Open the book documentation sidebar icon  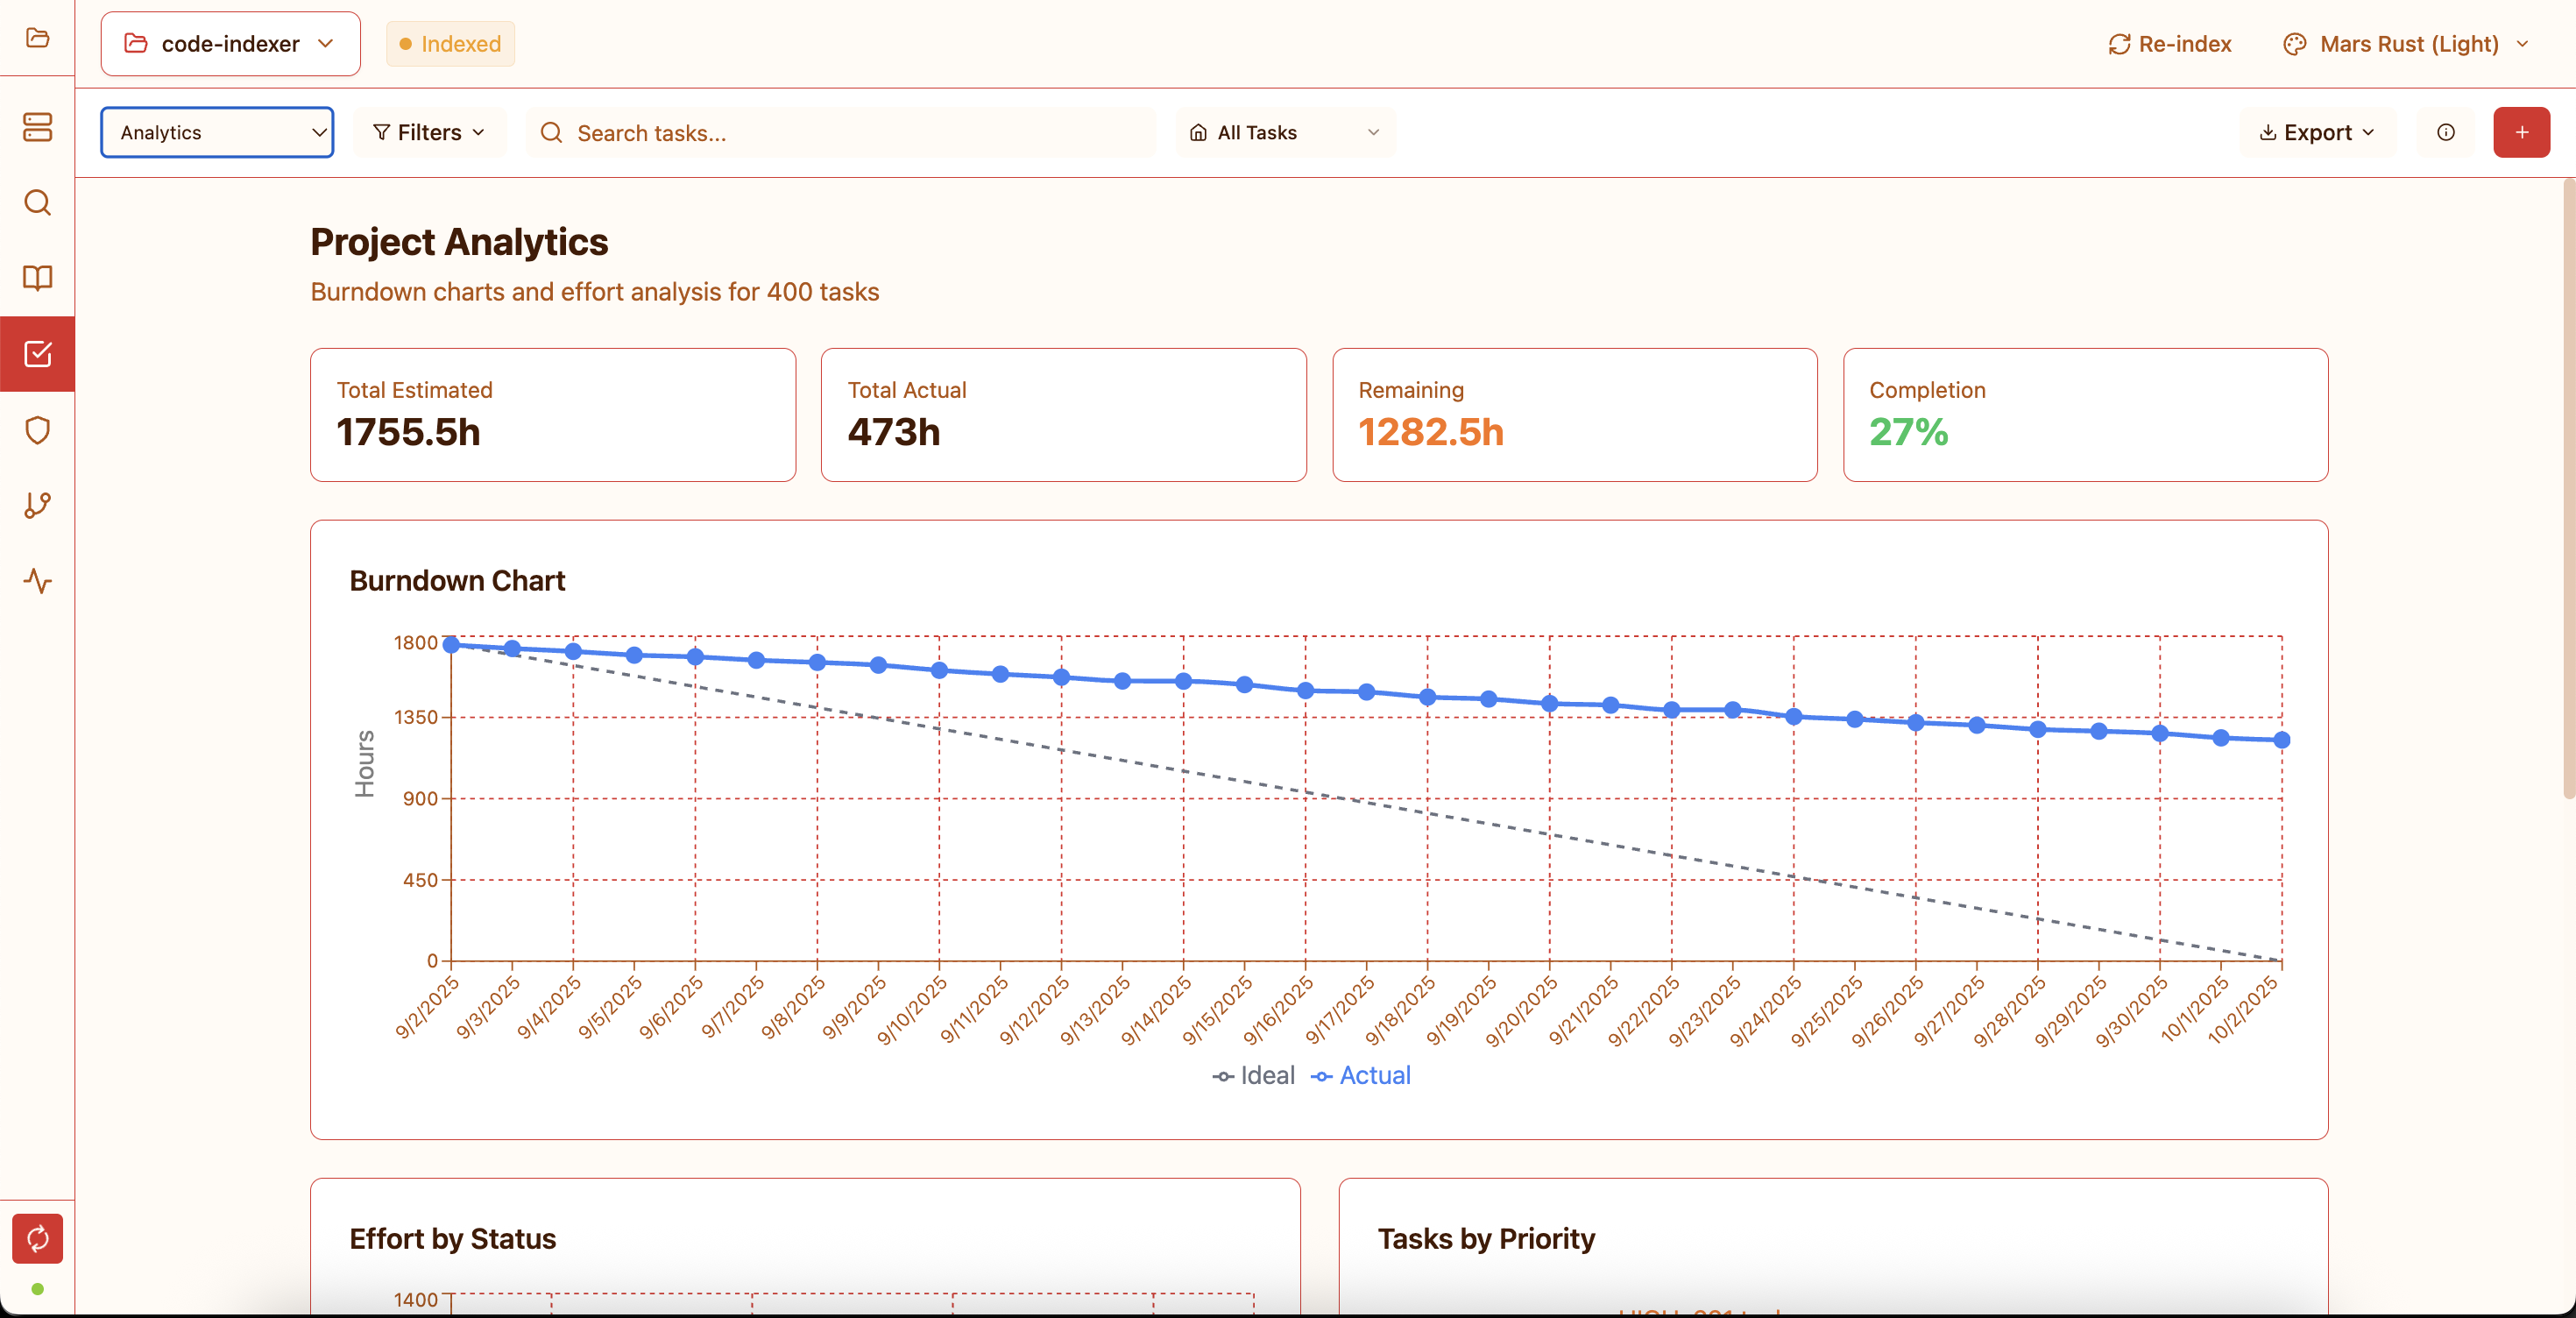coord(37,277)
